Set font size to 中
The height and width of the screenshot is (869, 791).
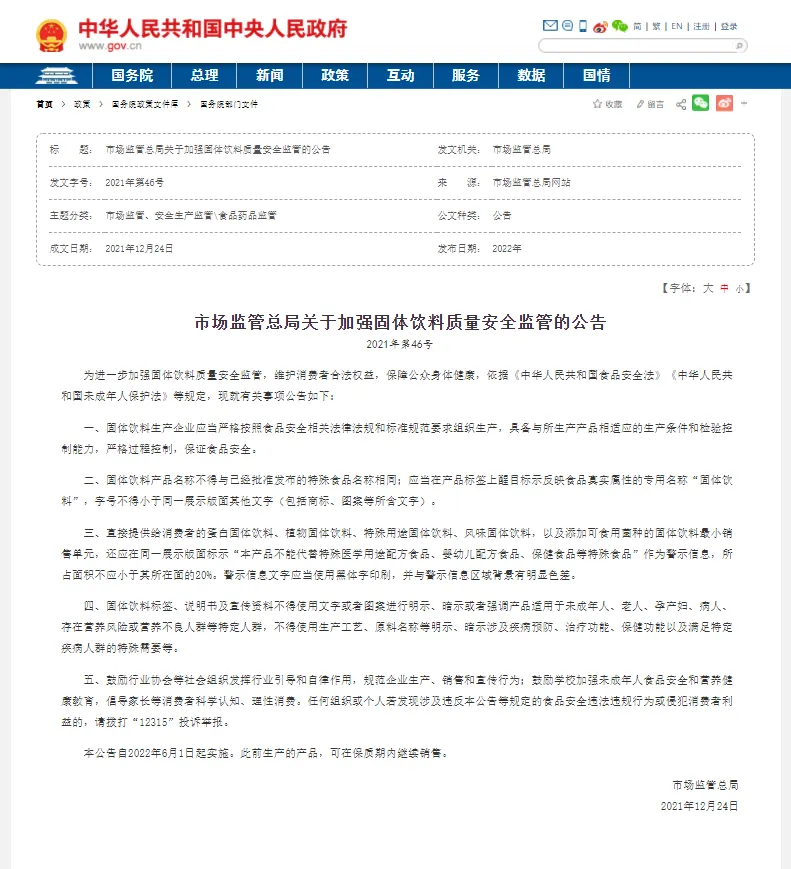click(x=724, y=288)
